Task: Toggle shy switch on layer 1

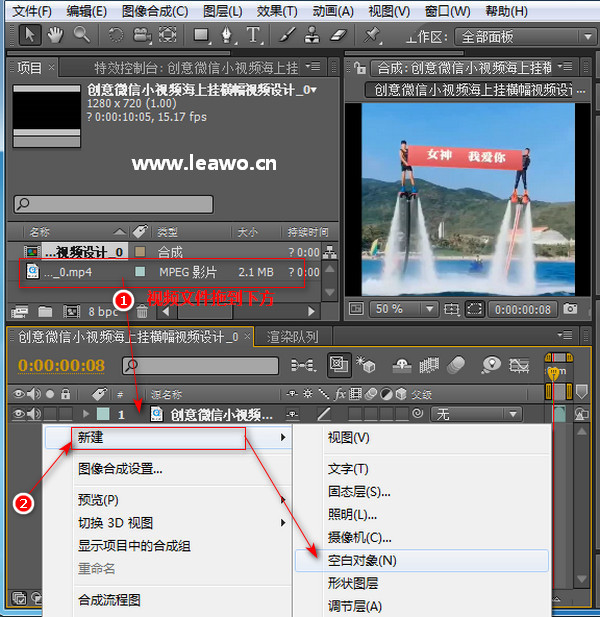Action: [292, 414]
